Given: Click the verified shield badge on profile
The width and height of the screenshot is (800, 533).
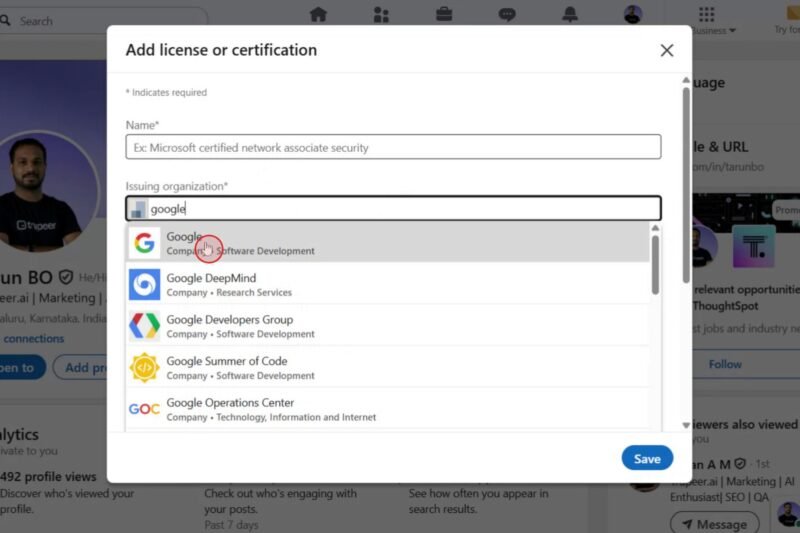Looking at the screenshot, I should coord(65,277).
